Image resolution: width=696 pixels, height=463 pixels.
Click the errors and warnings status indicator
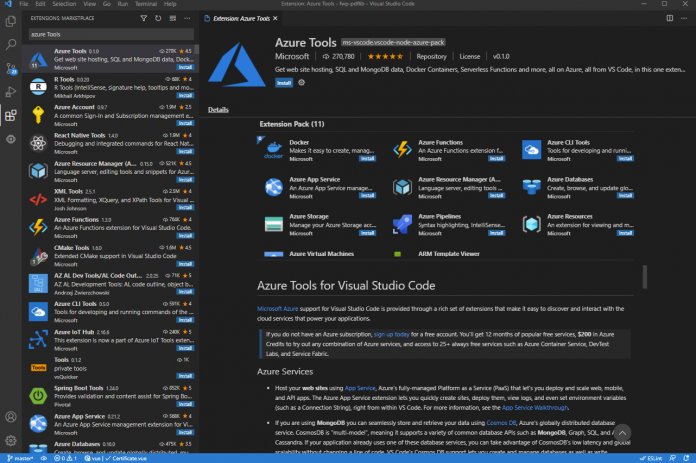point(65,458)
